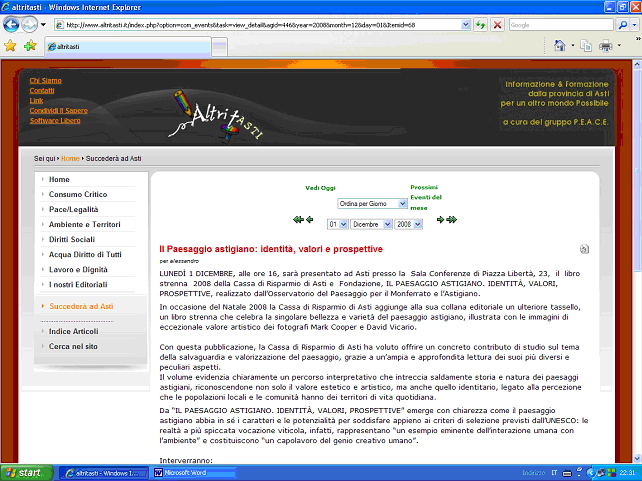Open the Chi Siamo link
Image resolution: width=642 pixels, height=481 pixels.
(45, 81)
